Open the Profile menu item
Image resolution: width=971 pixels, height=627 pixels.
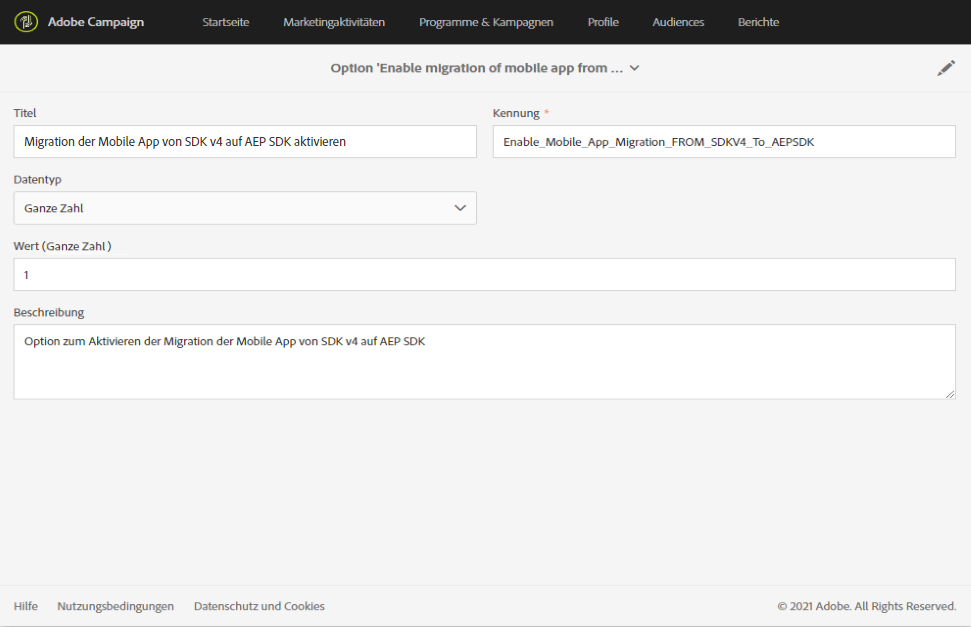coord(603,22)
